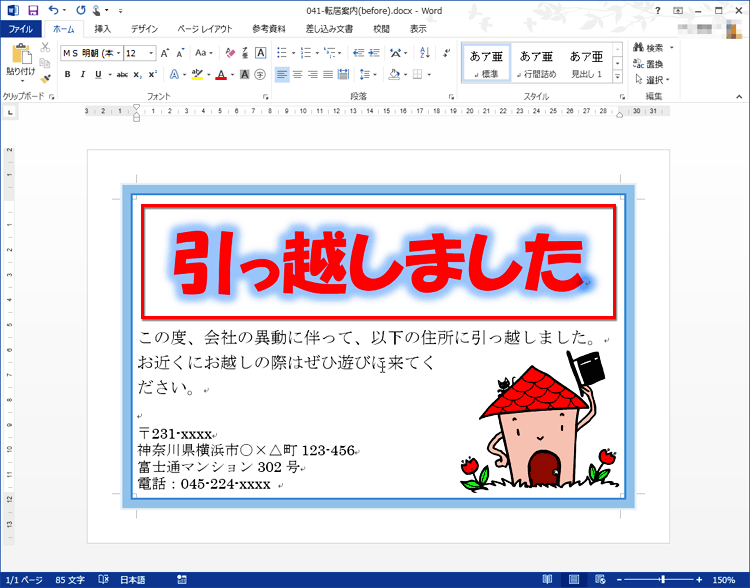
Task: Switch to the 校閲 tab
Action: [x=381, y=29]
